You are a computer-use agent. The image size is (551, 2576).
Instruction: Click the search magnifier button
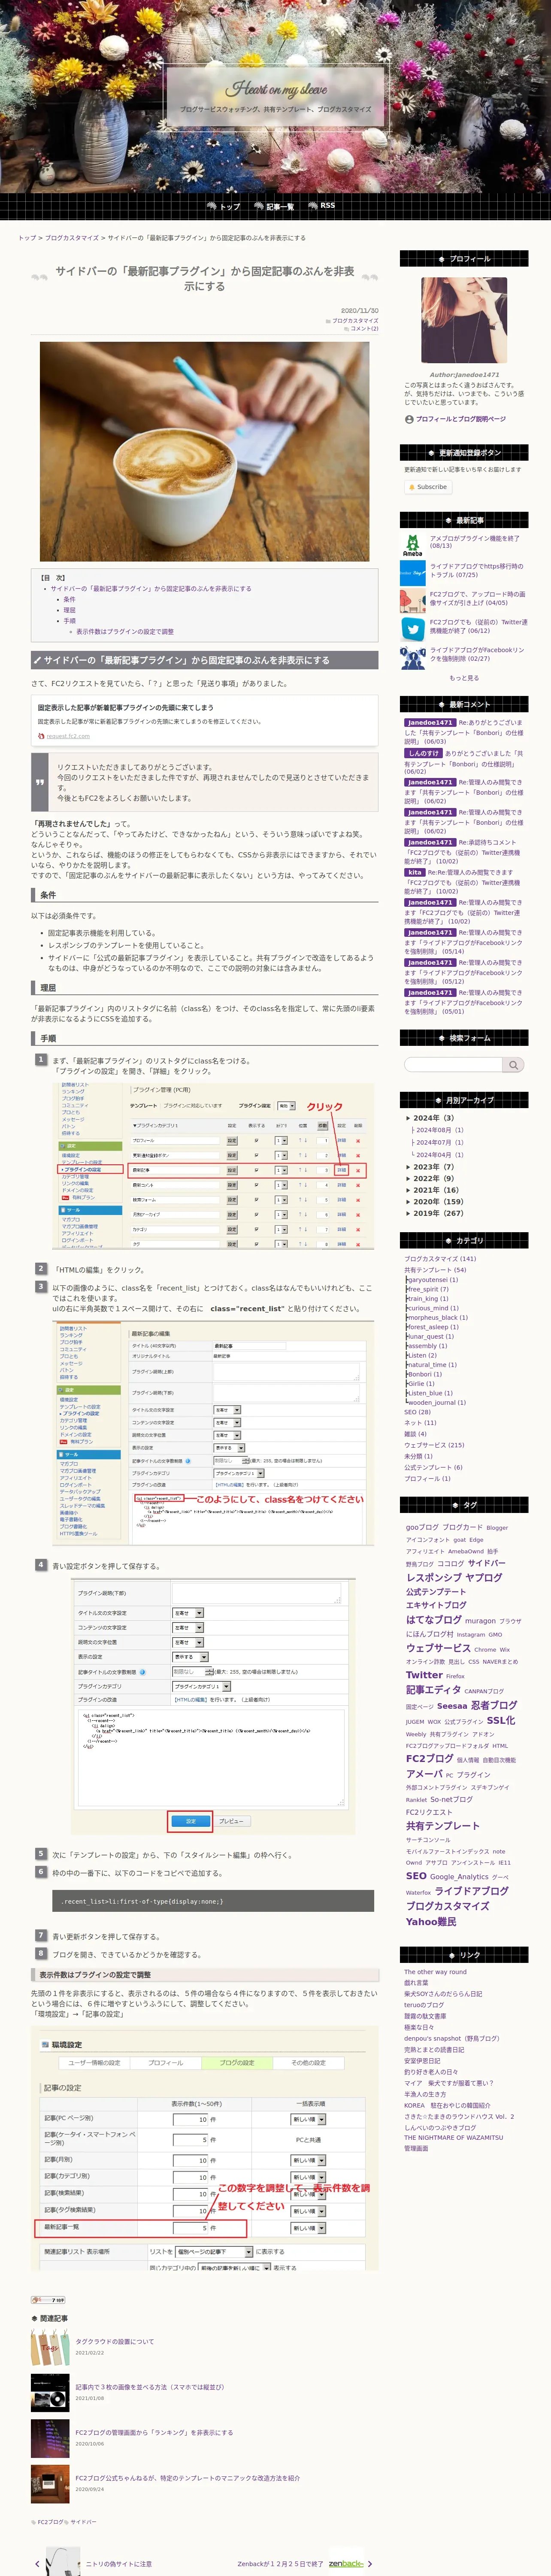pos(513,1065)
